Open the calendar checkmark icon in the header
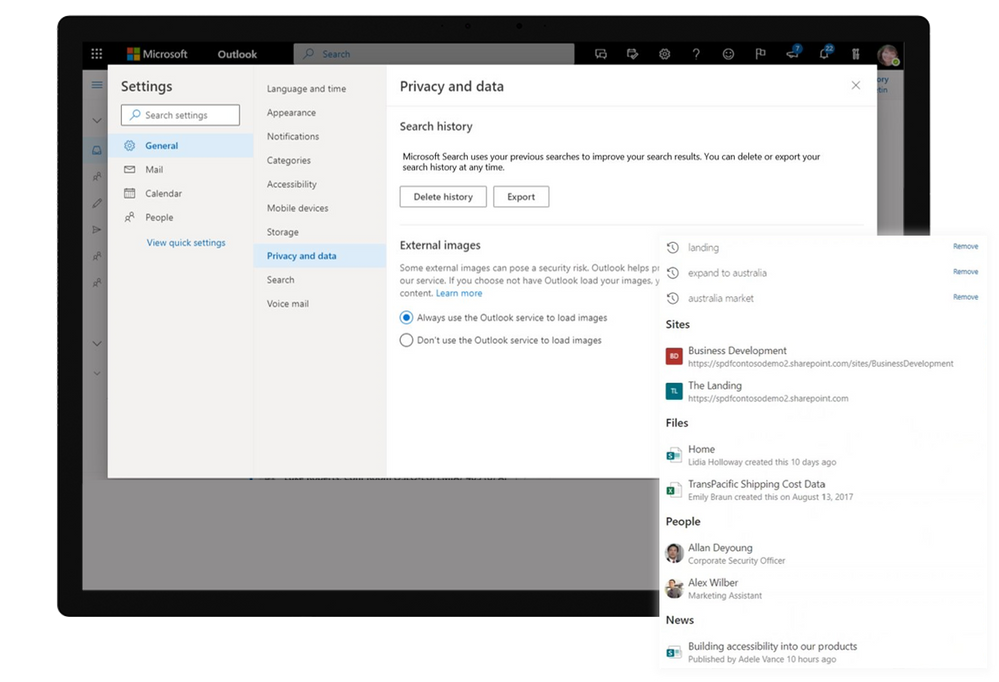The height and width of the screenshot is (682, 999). [x=633, y=54]
